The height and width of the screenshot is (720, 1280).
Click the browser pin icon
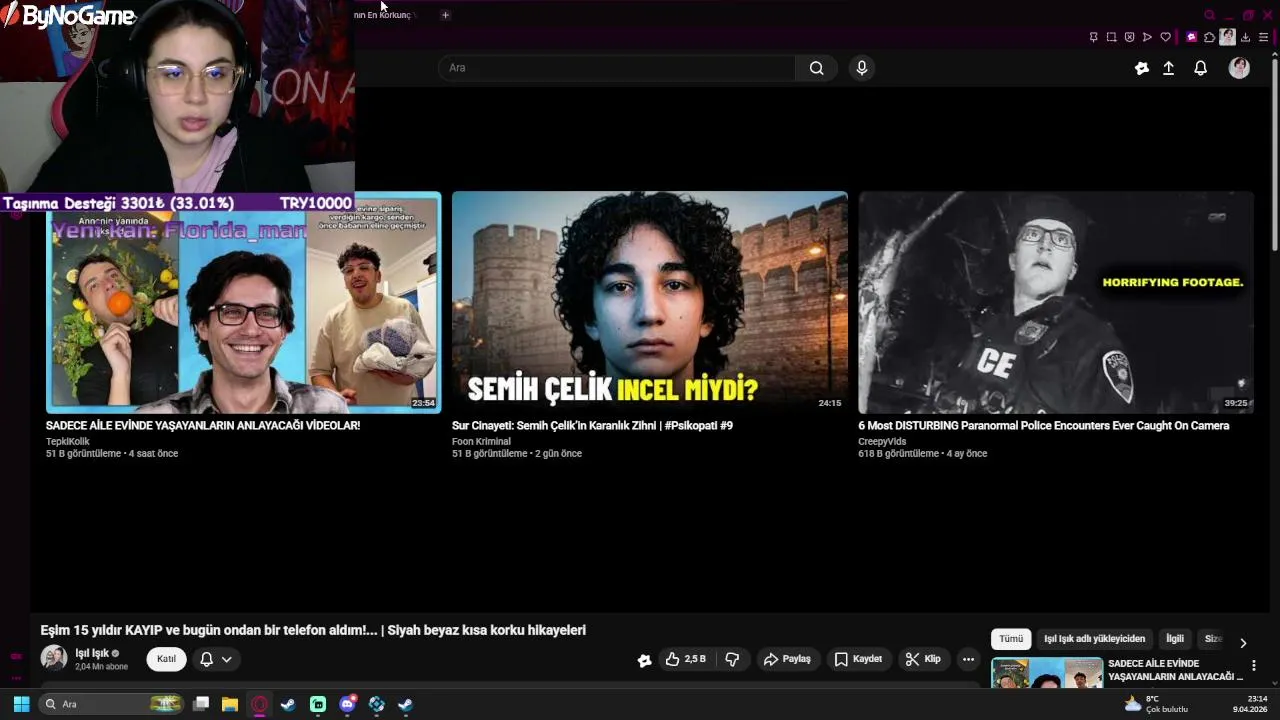point(1093,37)
